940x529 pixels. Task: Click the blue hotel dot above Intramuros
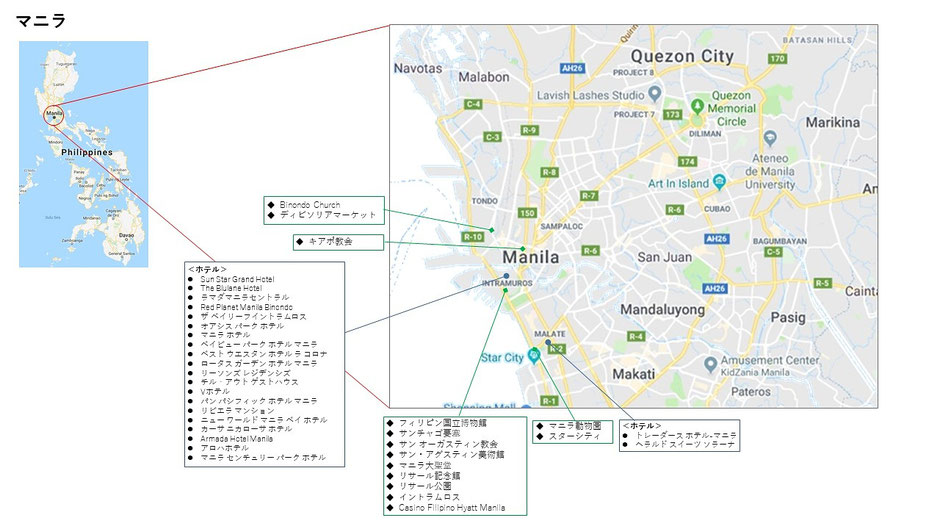pyautogui.click(x=507, y=276)
